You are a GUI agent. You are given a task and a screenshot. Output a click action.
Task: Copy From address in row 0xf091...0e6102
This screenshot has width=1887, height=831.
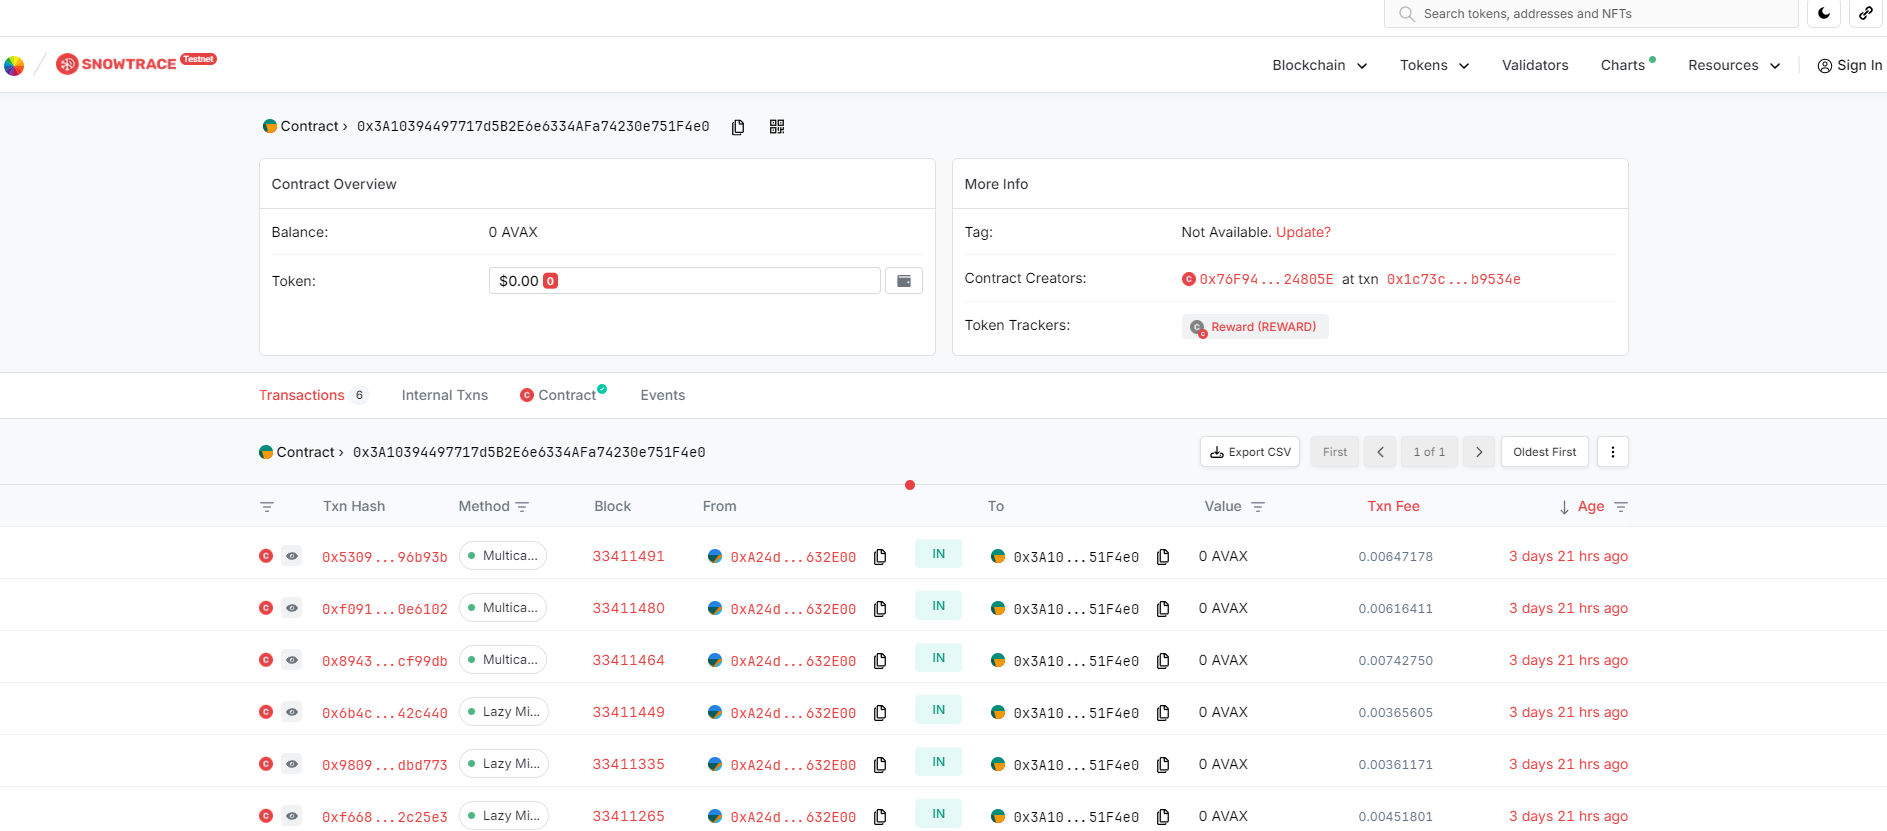(880, 609)
